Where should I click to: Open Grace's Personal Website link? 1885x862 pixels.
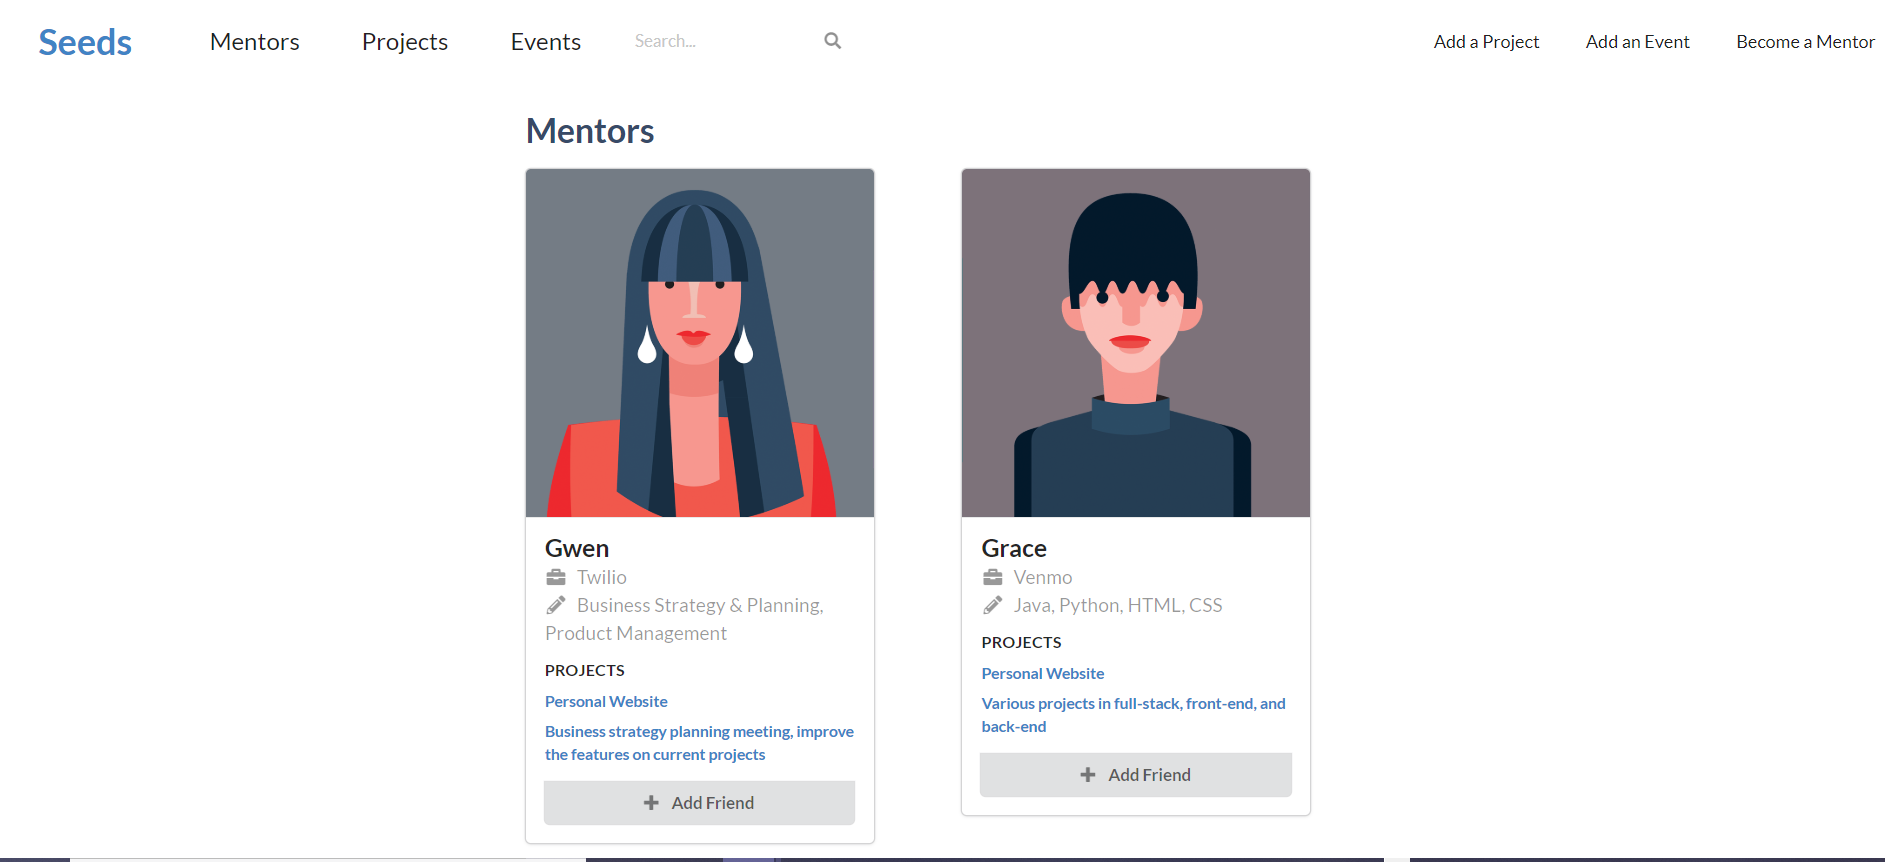[1043, 674]
